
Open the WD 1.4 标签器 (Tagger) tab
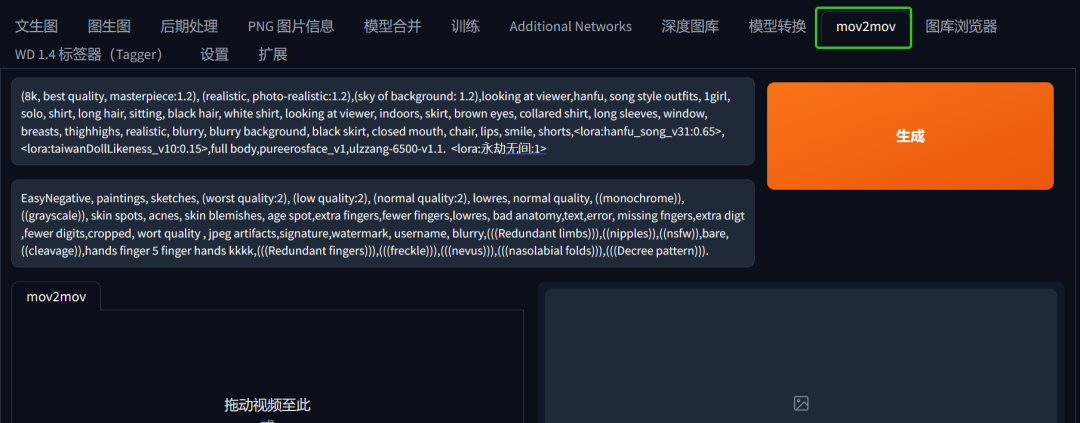click(x=92, y=54)
